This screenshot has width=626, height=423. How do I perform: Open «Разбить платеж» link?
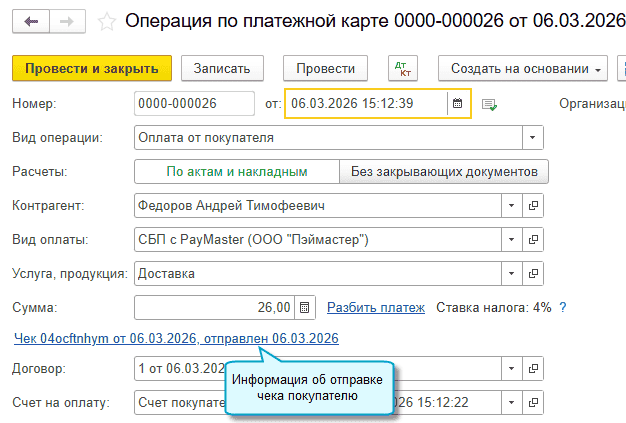[376, 308]
